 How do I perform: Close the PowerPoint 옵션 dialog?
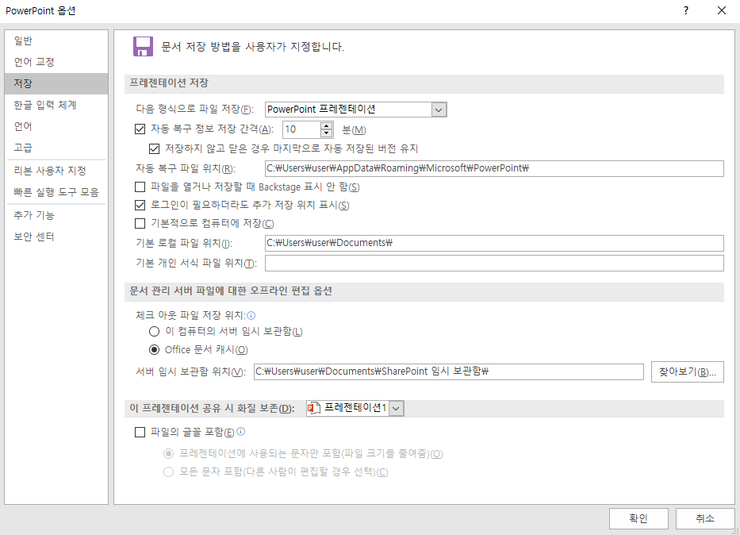click(722, 10)
